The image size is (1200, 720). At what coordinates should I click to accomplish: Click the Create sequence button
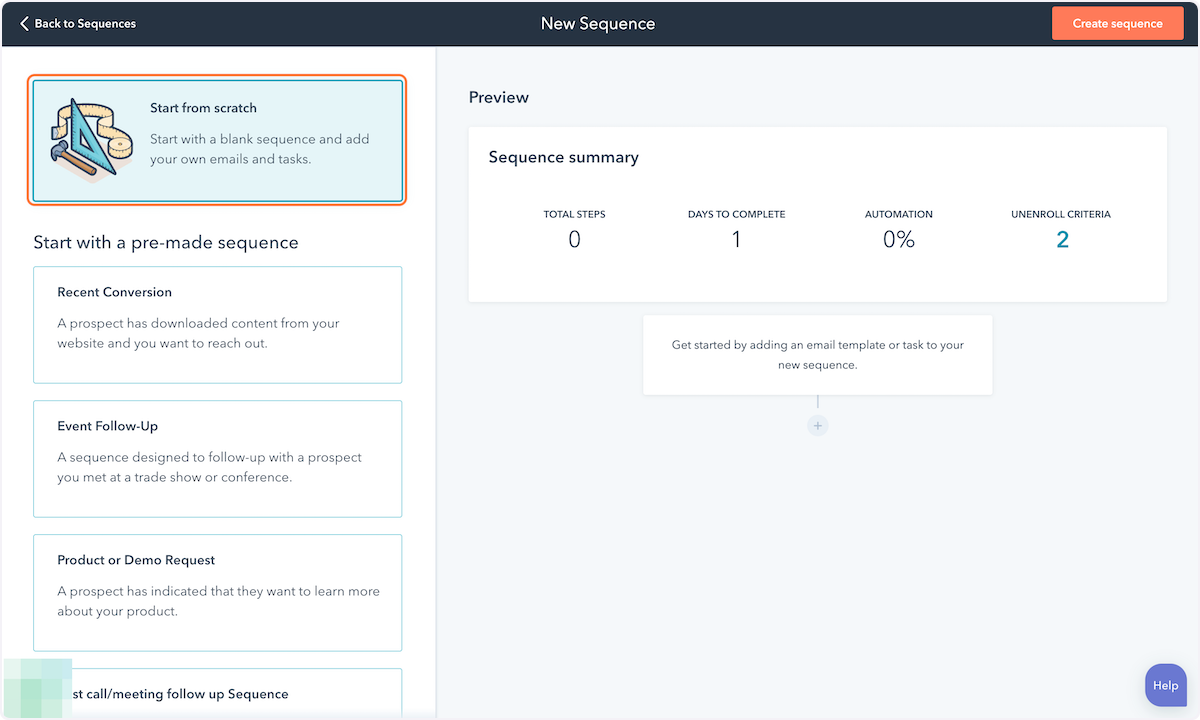[x=1117, y=23]
